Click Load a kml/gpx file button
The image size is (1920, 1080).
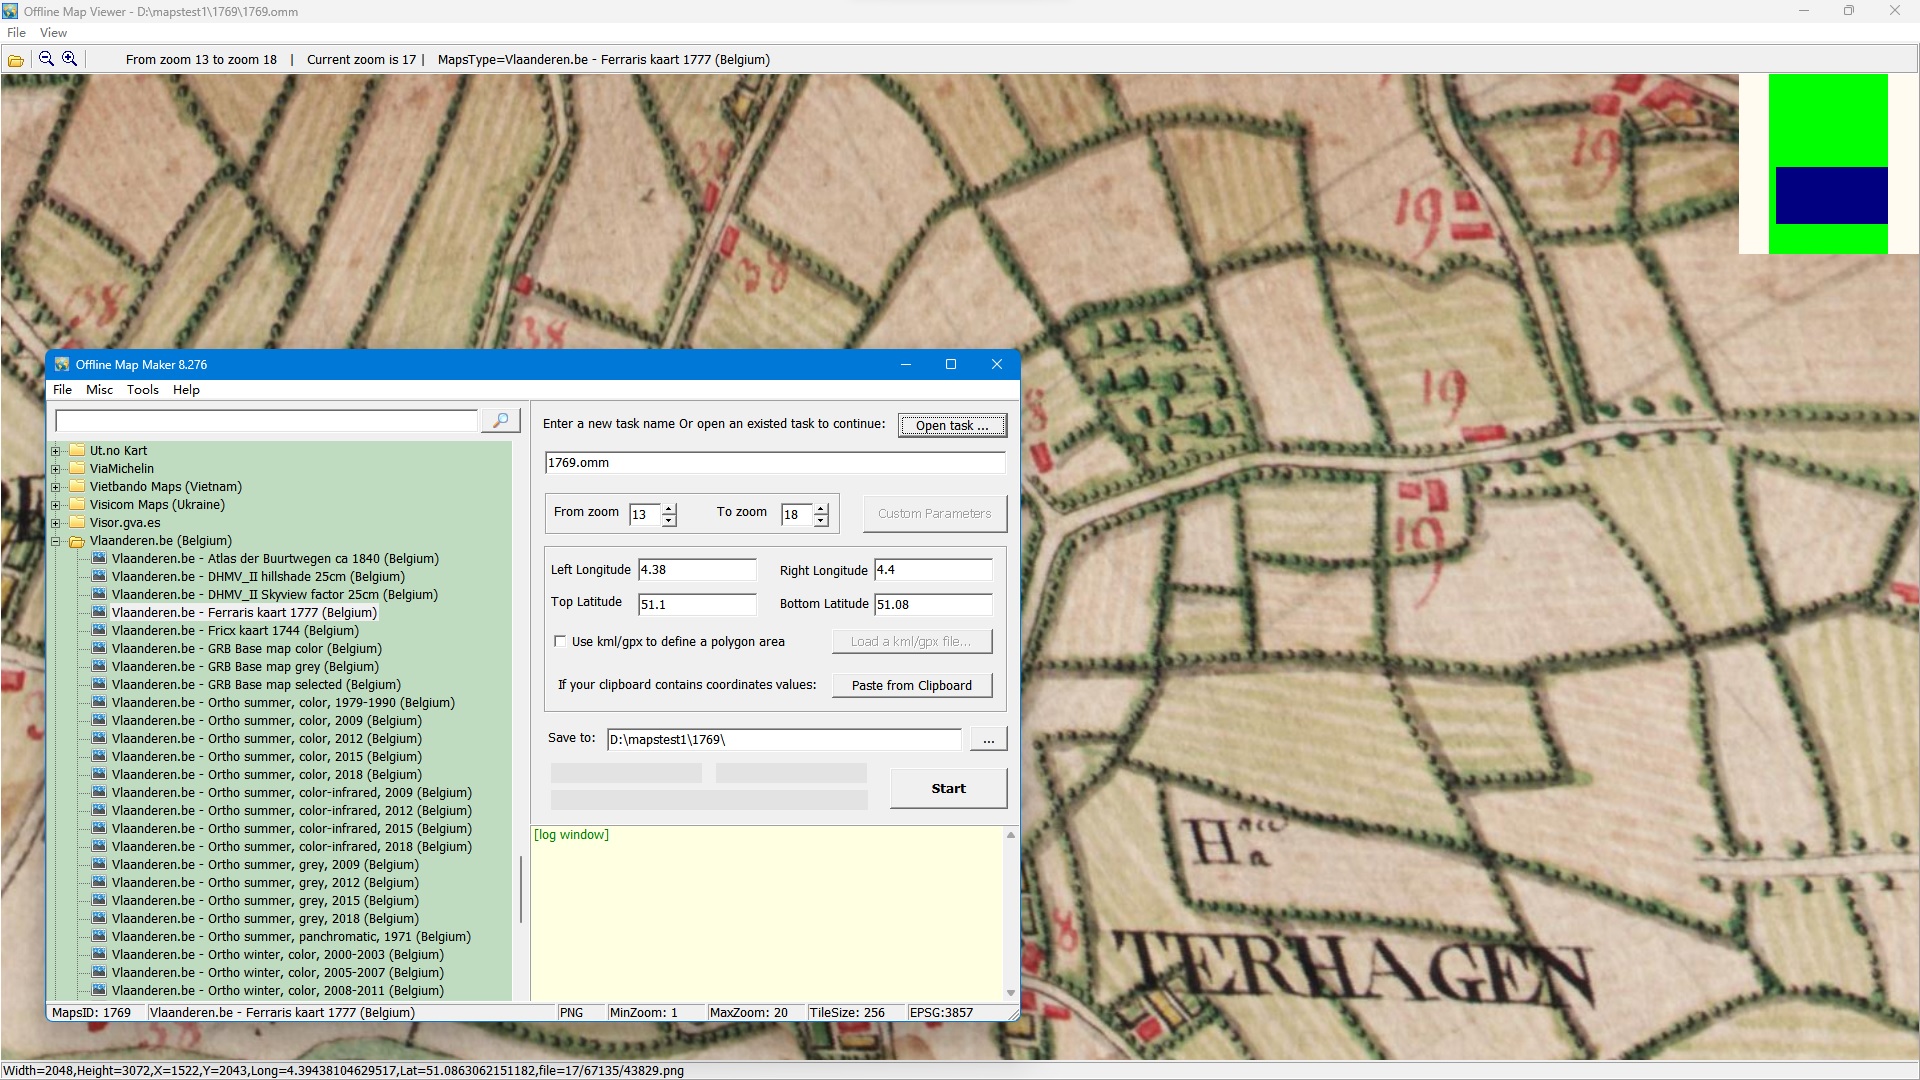tap(911, 641)
